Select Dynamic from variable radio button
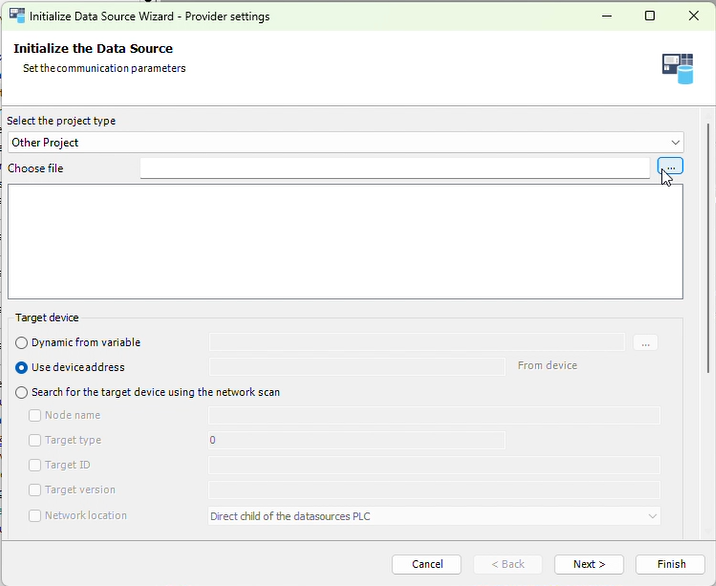Image resolution: width=716 pixels, height=586 pixels. 21,343
